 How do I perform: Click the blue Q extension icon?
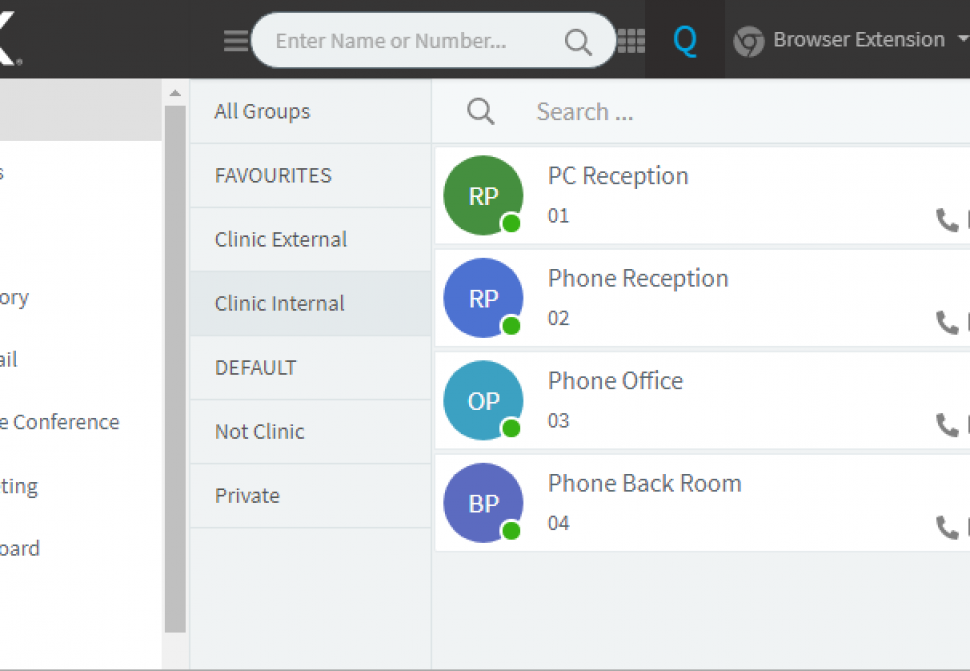(x=685, y=40)
